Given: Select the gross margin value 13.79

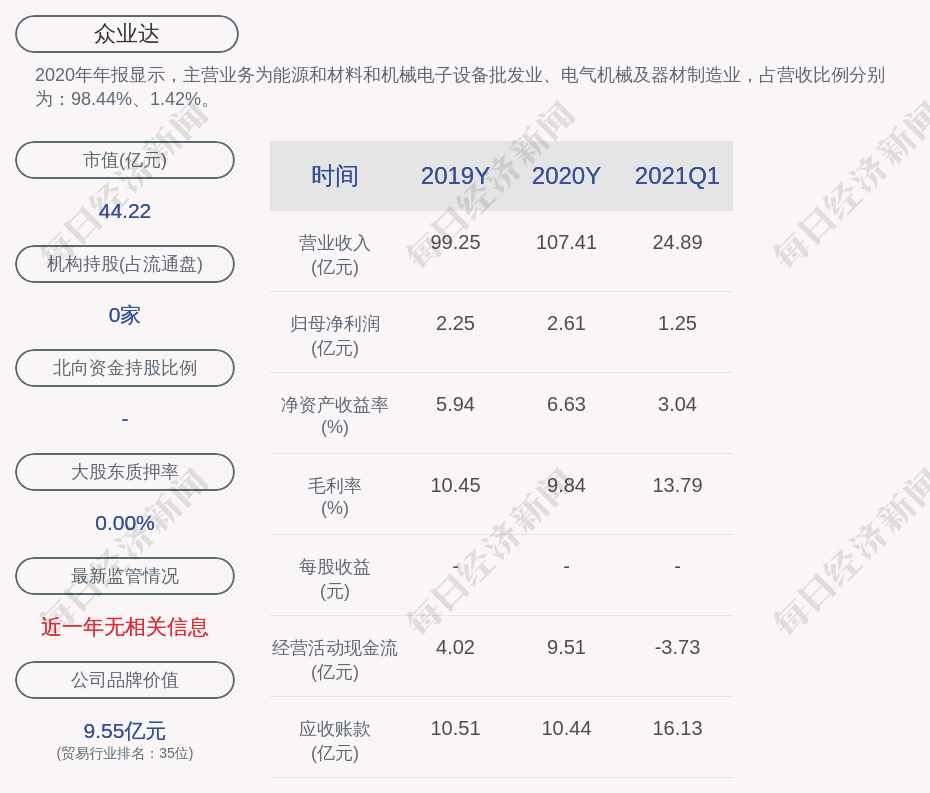Looking at the screenshot, I should (x=677, y=486).
